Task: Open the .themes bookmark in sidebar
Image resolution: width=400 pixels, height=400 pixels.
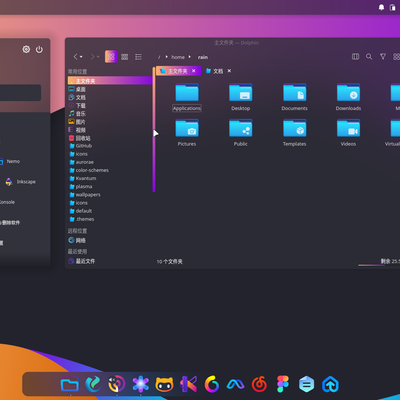Action: [110, 219]
